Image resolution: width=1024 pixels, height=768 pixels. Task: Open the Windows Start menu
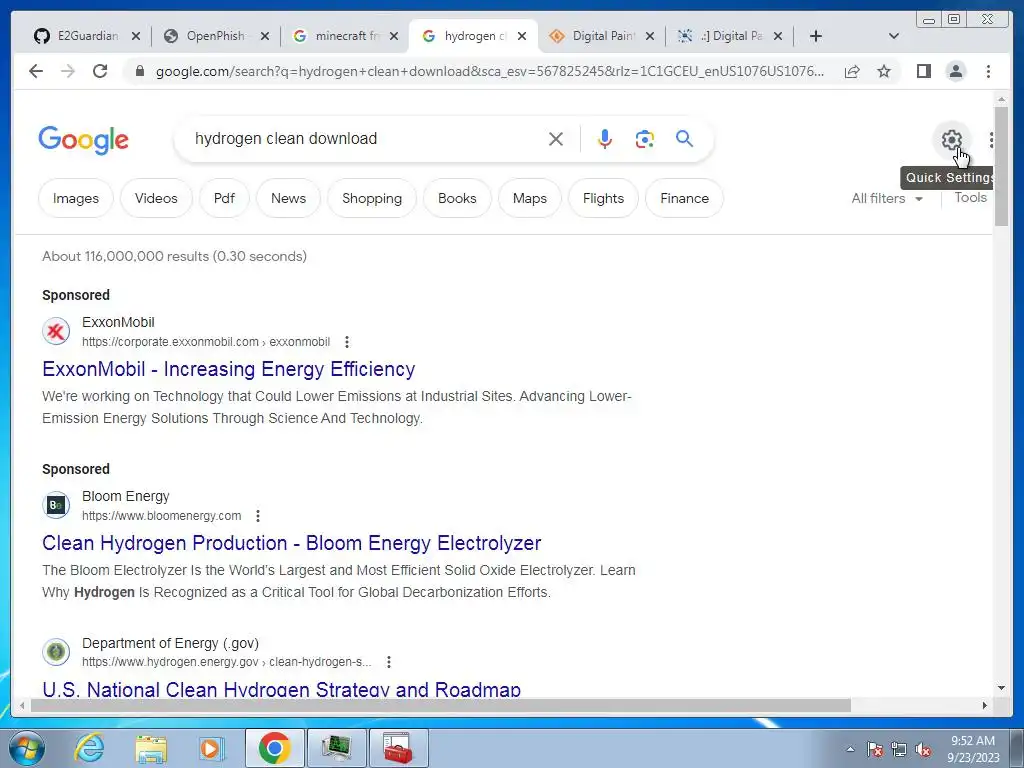(x=27, y=748)
